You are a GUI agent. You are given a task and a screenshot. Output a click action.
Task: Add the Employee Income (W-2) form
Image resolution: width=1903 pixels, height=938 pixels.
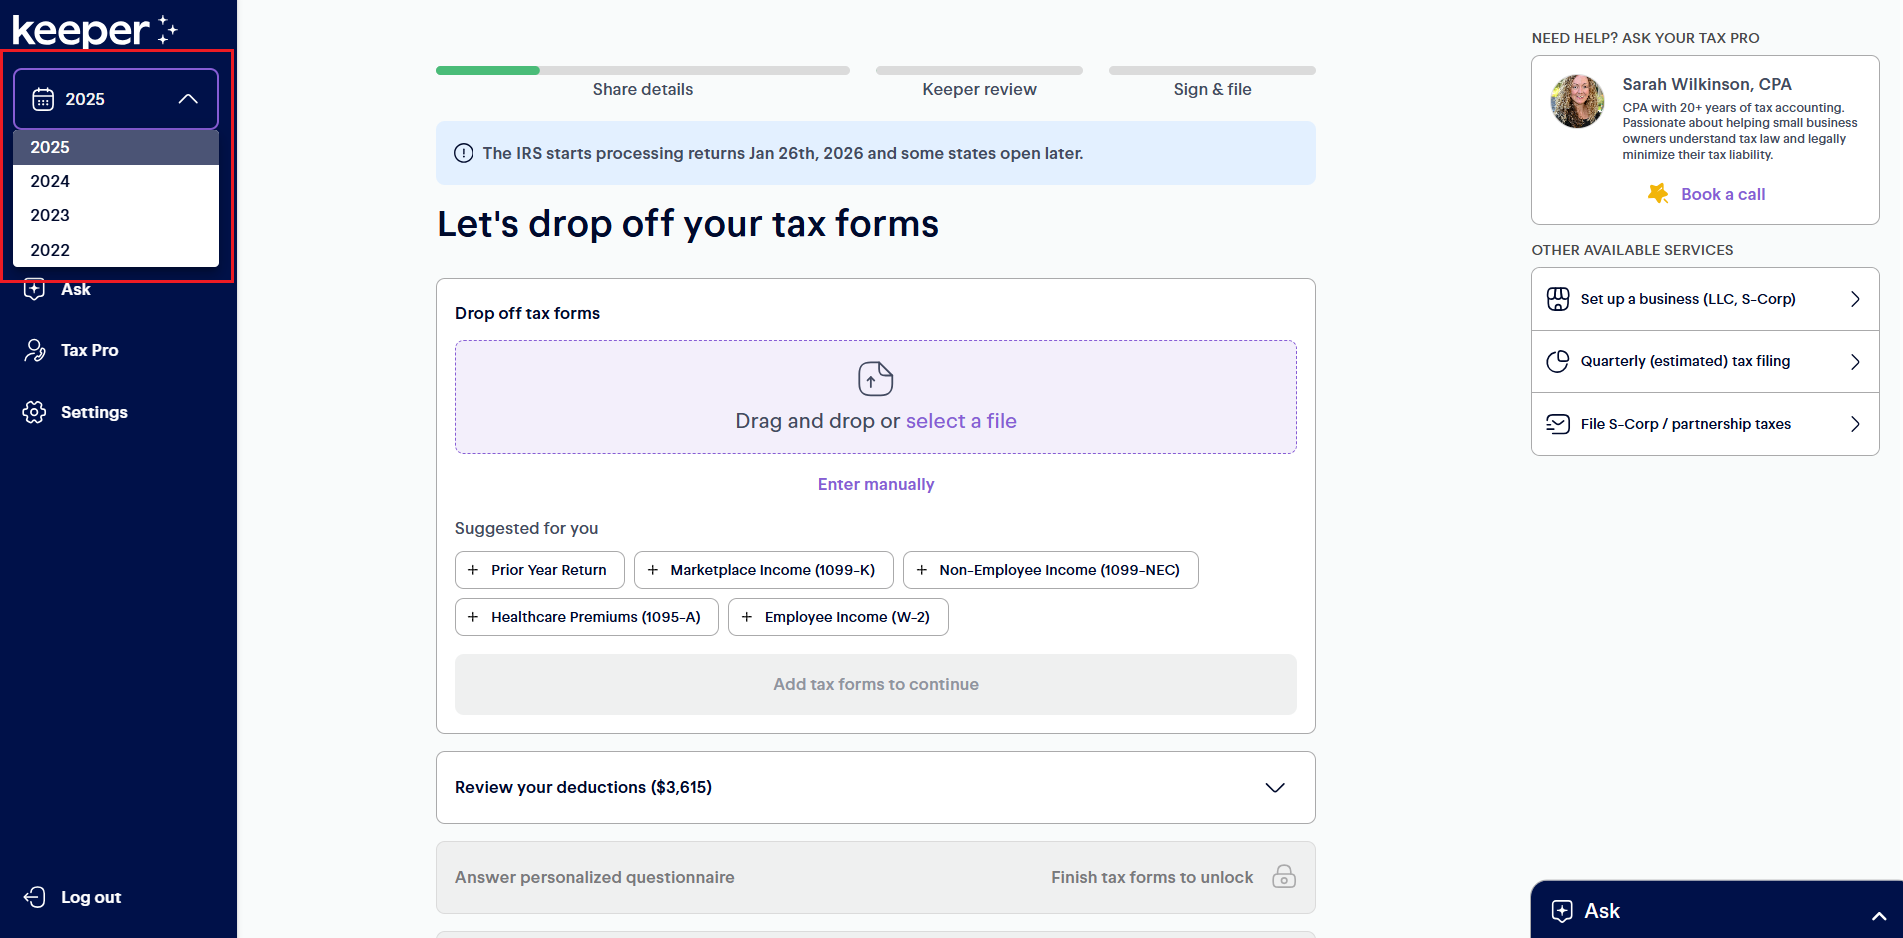[x=838, y=617]
